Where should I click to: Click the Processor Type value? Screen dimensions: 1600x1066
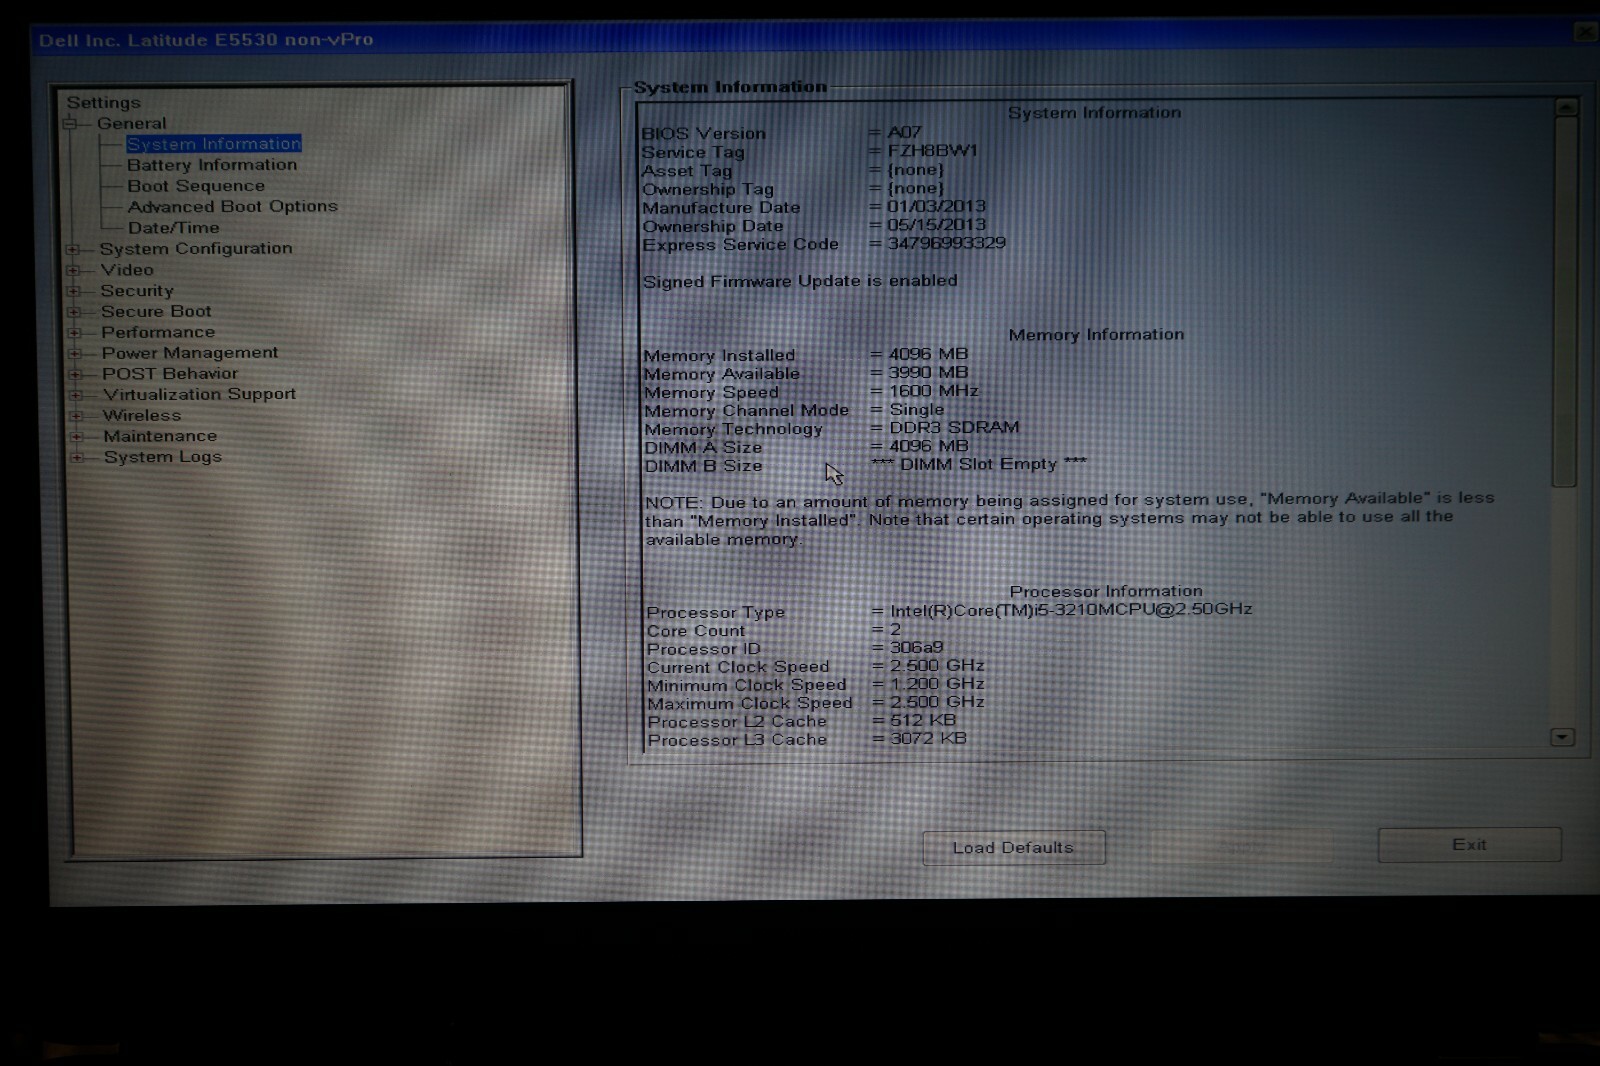click(1071, 609)
